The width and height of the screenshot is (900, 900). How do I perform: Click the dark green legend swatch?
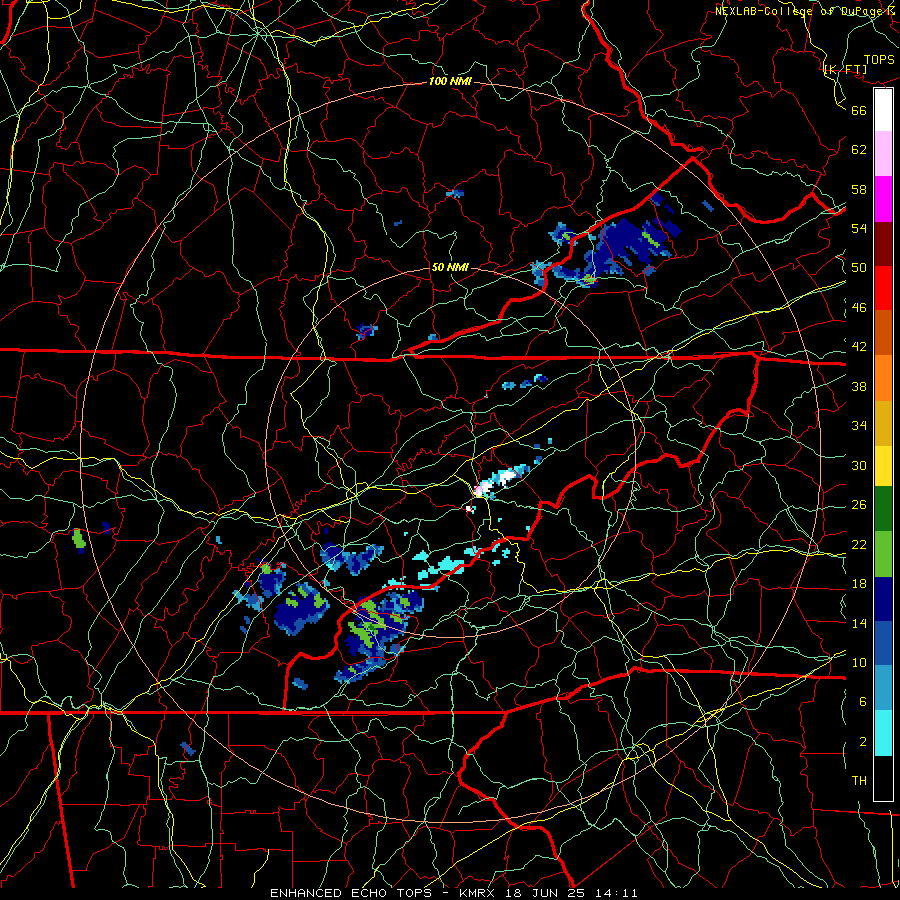(883, 509)
